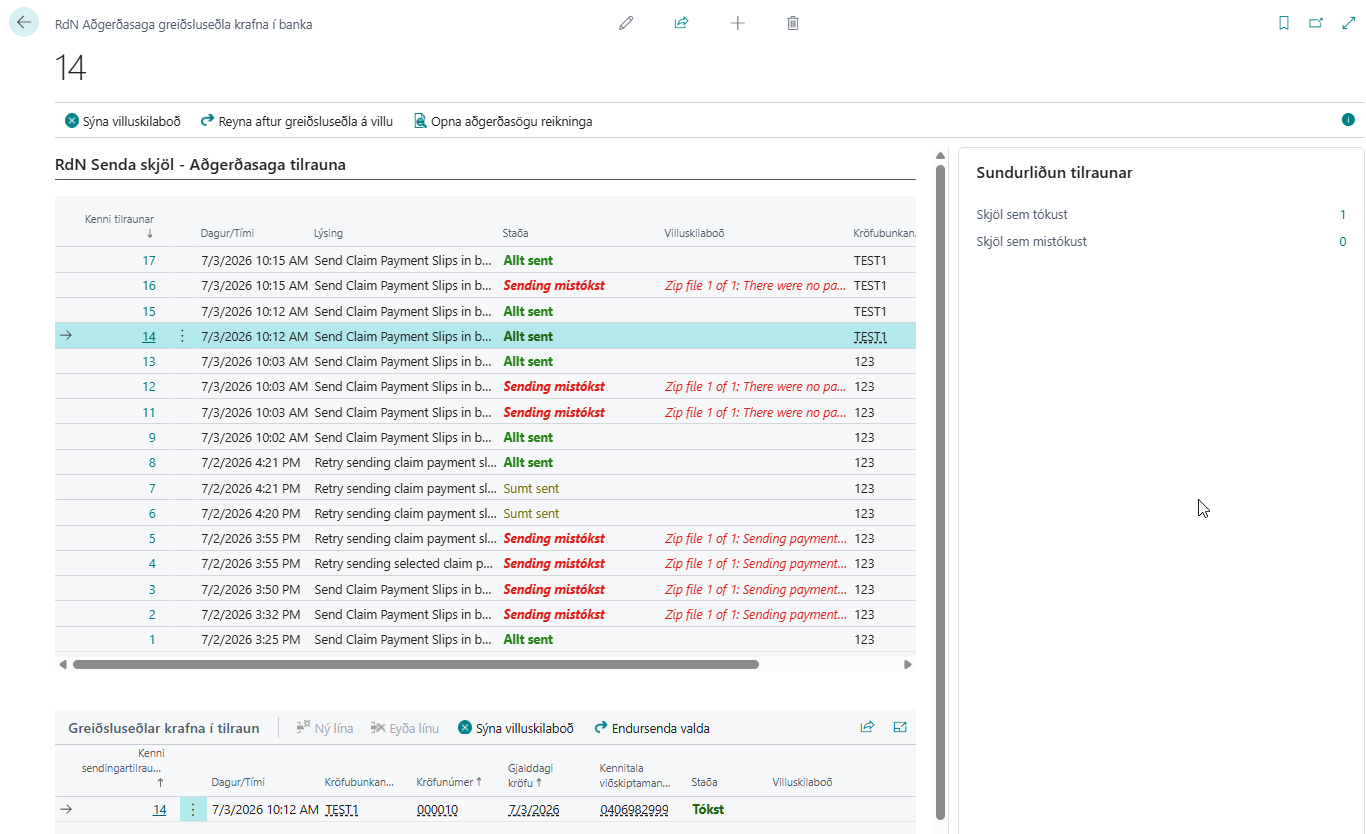
Task: Expand Greiðsluseðlar subpage to full screen
Action: [900, 727]
